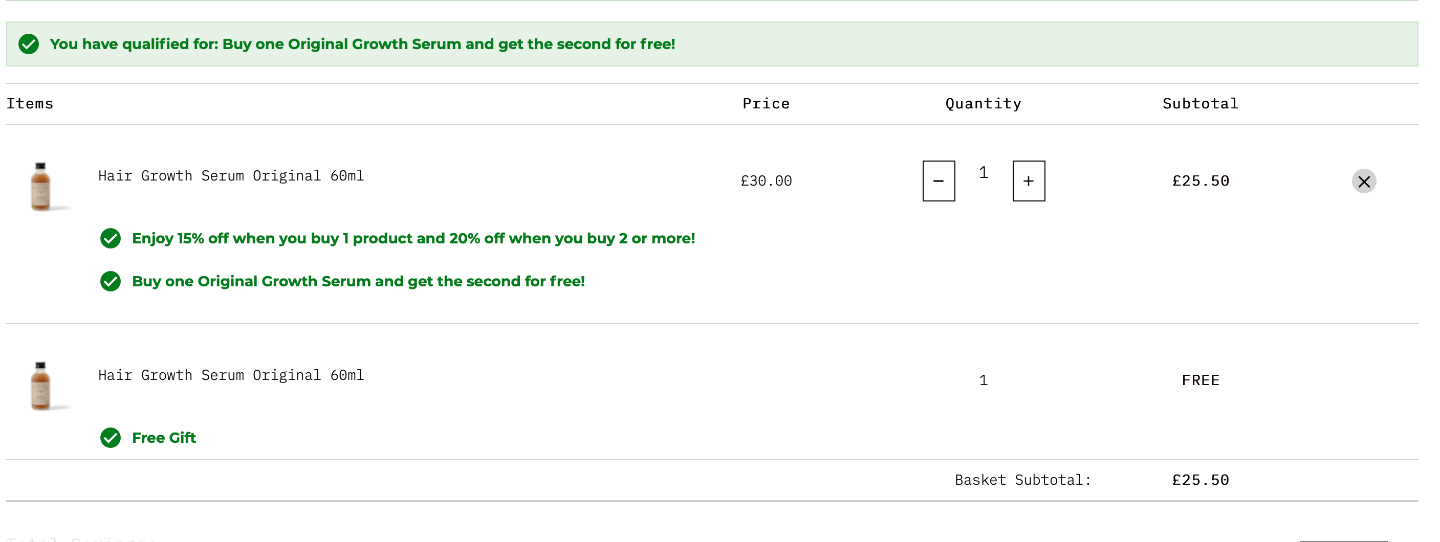Click checkmark beside buy one get second free
This screenshot has width=1440, height=542.
(111, 281)
